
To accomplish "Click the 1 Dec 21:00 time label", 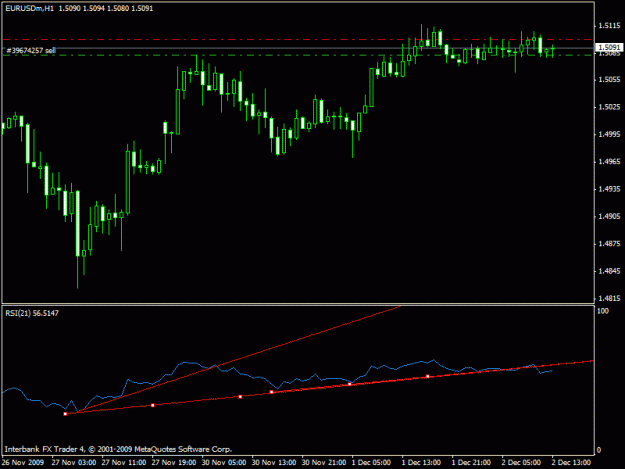I will [471, 462].
